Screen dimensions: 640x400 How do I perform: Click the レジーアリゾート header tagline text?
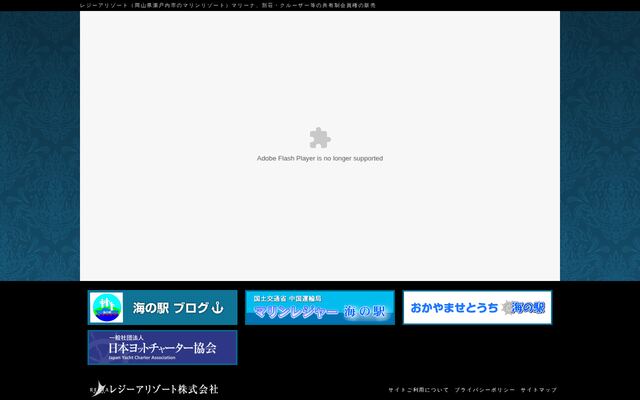pyautogui.click(x=228, y=5)
